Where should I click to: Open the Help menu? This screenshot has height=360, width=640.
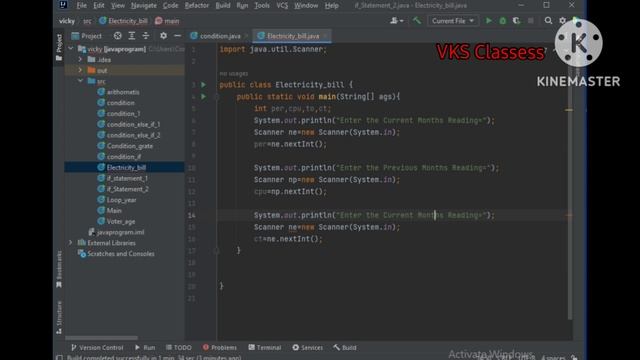click(x=331, y=5)
